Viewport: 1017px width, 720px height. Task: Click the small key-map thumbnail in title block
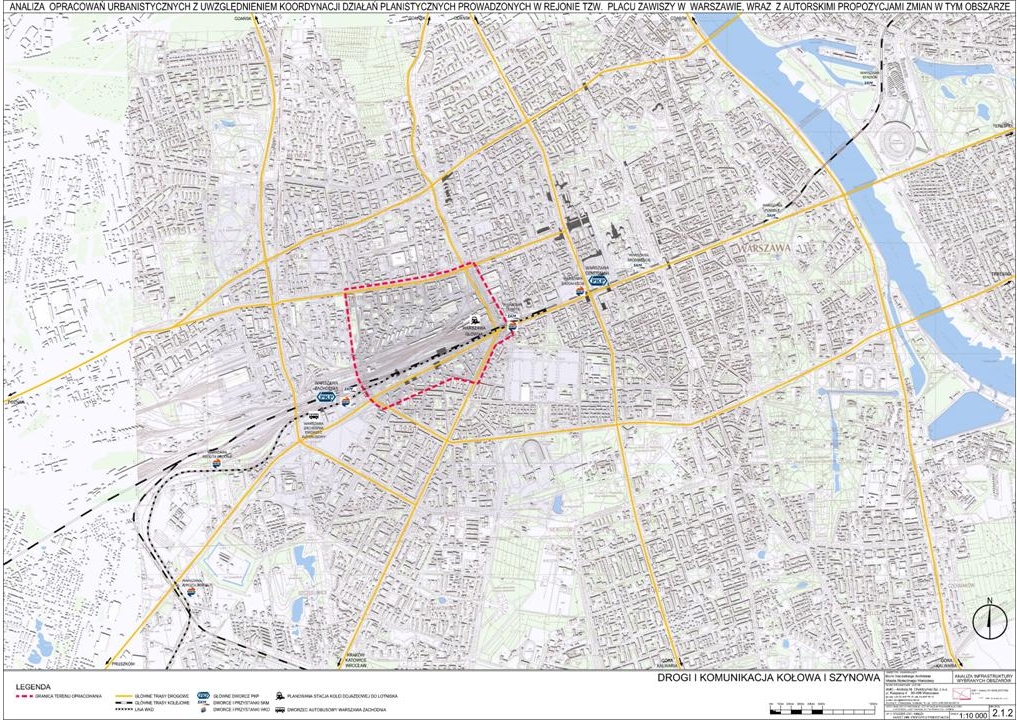pos(962,693)
